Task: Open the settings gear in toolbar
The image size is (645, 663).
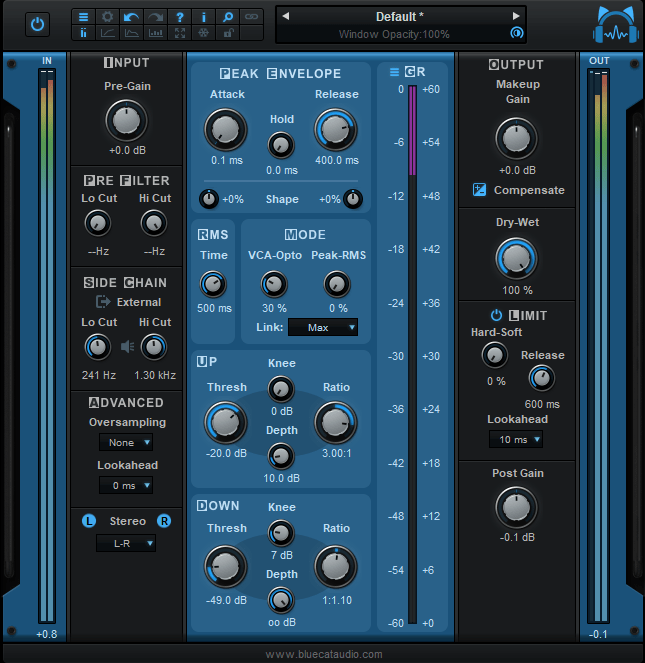Action: [x=107, y=17]
